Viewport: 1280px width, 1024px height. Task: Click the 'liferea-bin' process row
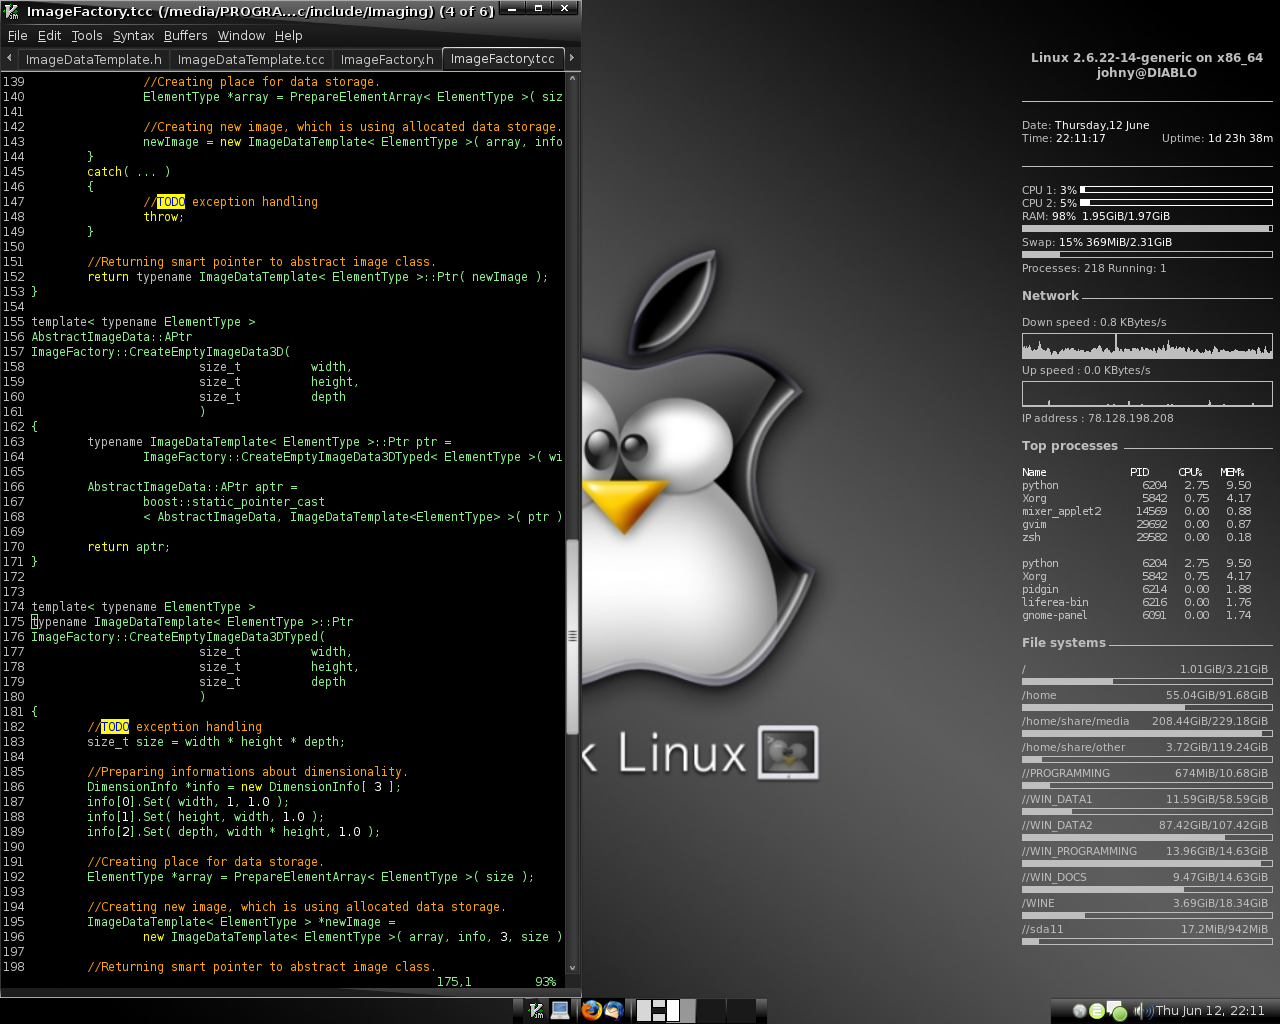point(1137,602)
